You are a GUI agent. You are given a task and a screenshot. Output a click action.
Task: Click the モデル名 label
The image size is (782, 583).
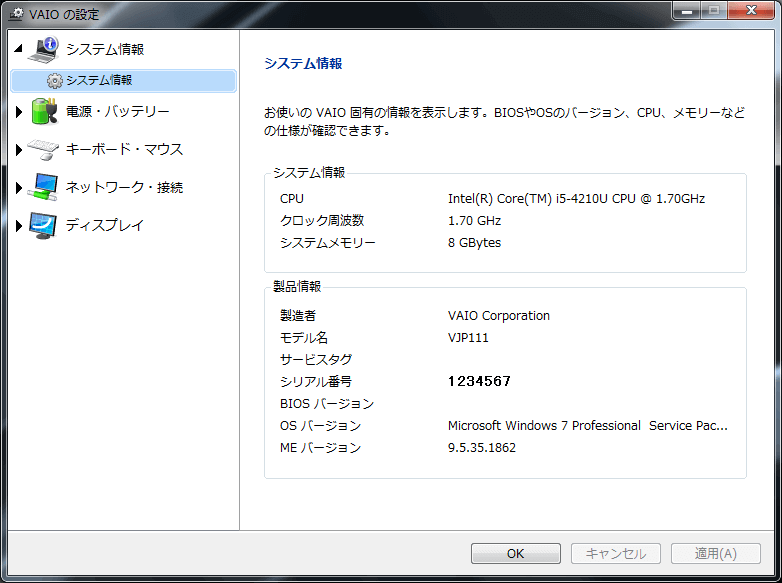click(304, 338)
